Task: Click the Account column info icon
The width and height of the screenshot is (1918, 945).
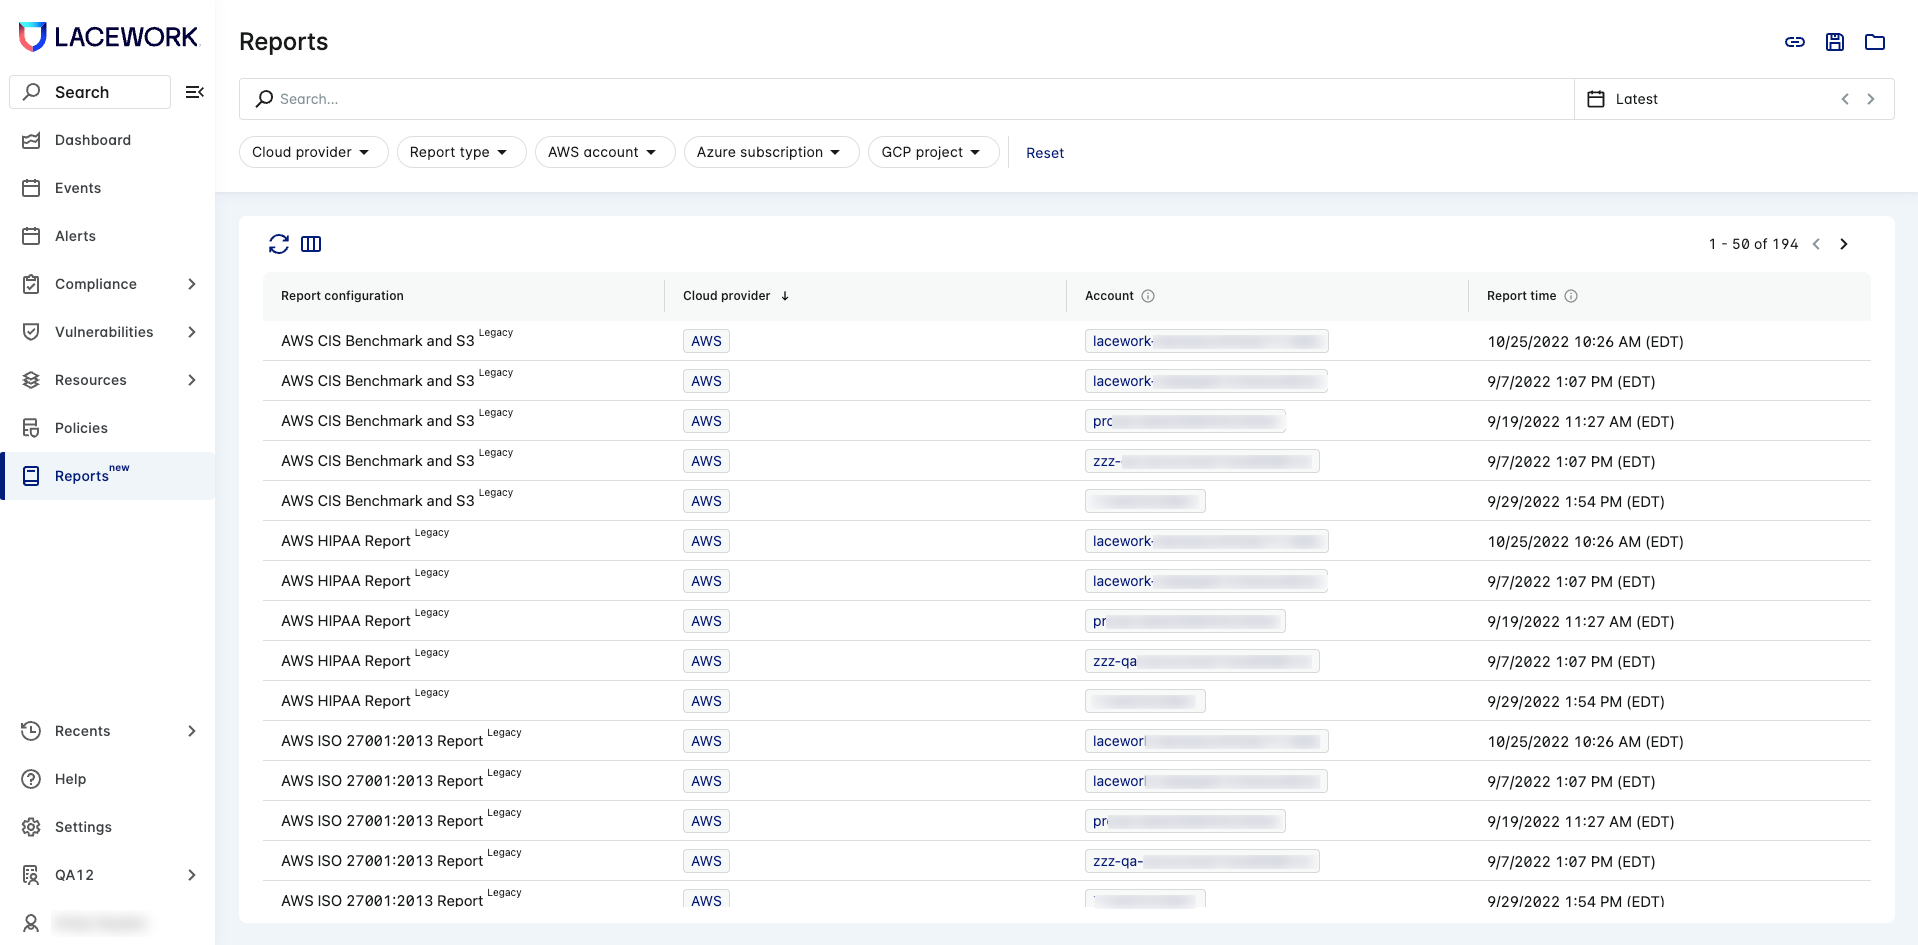Action: (x=1148, y=296)
